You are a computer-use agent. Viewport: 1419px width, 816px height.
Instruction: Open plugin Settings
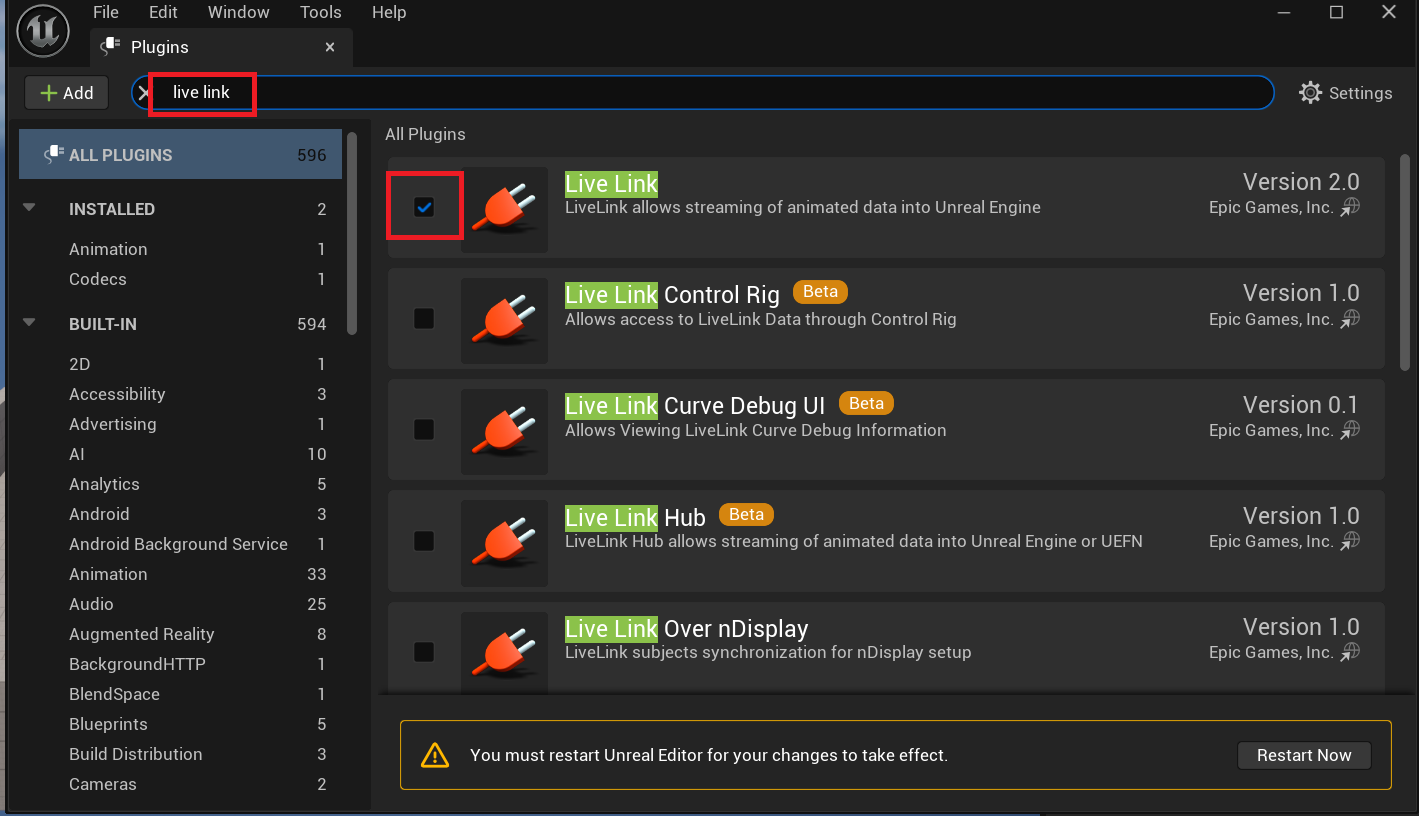click(x=1346, y=93)
